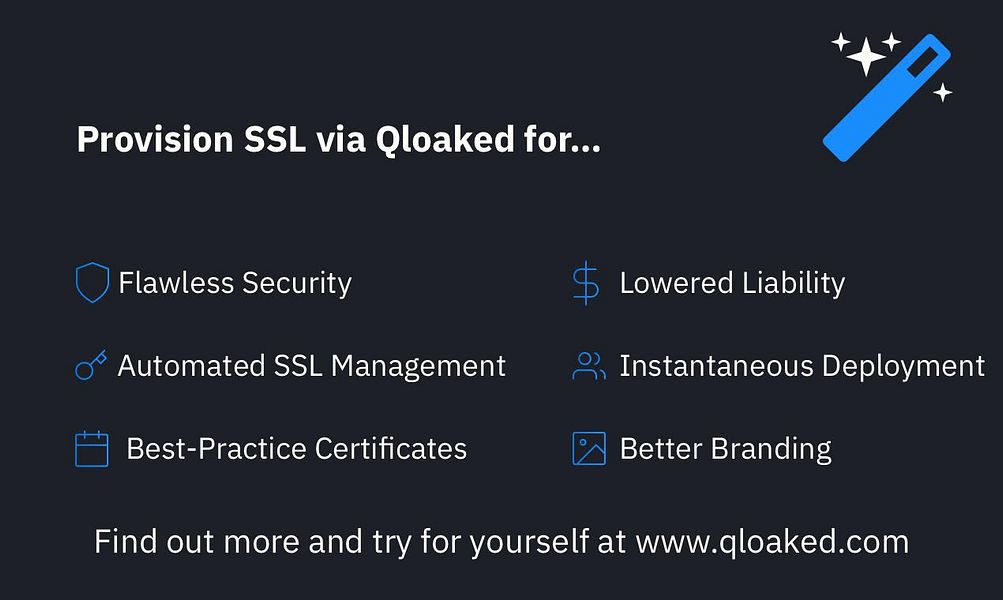Click the Provision SSL via Qloaked heading
This screenshot has width=1003, height=600.
click(339, 139)
